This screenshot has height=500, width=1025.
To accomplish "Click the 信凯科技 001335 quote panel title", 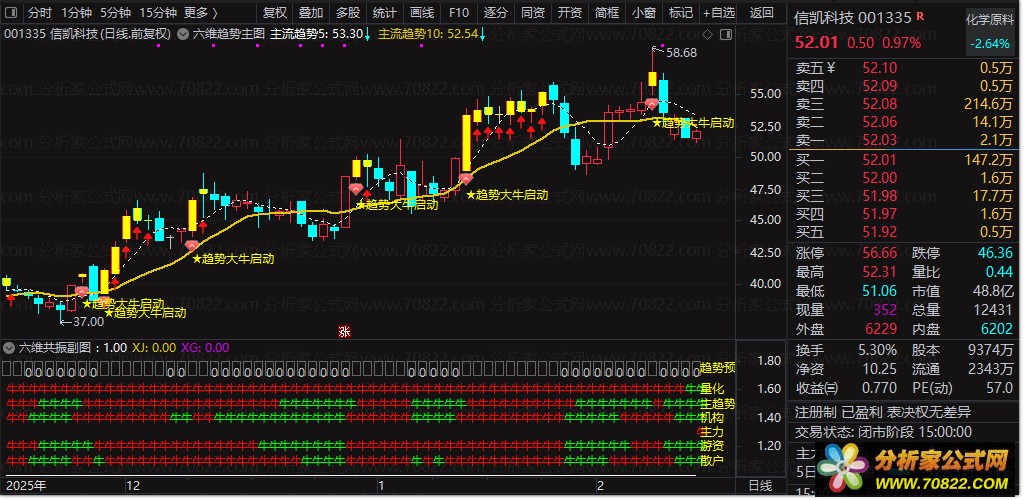I will 852,18.
